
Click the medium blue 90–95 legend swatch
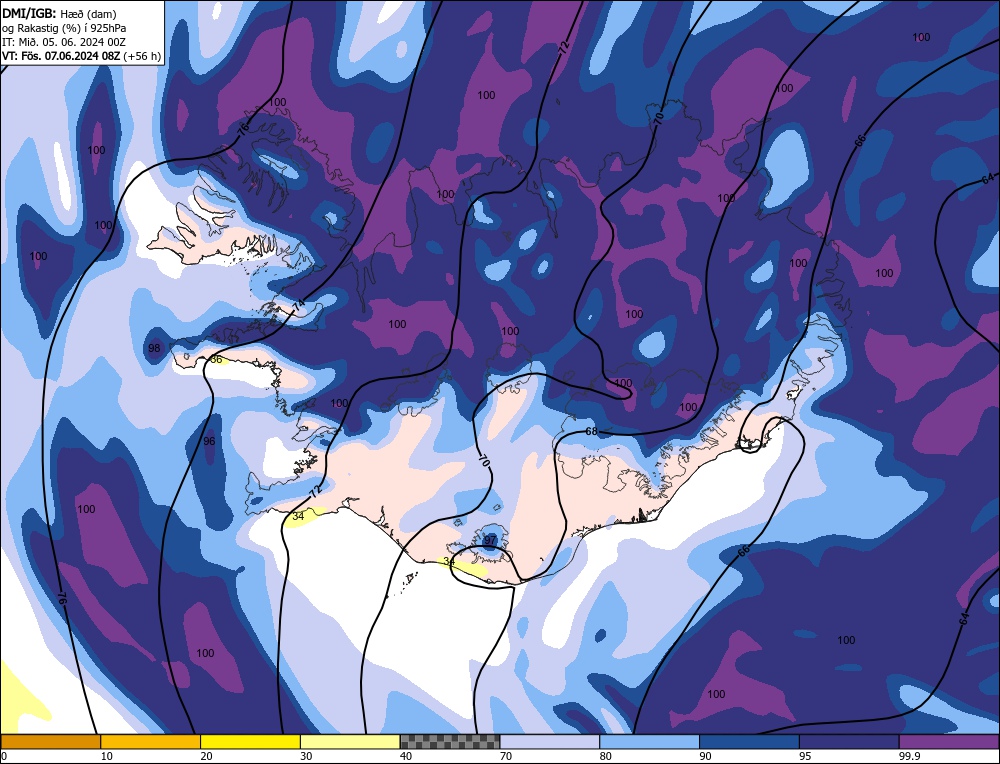point(749,742)
